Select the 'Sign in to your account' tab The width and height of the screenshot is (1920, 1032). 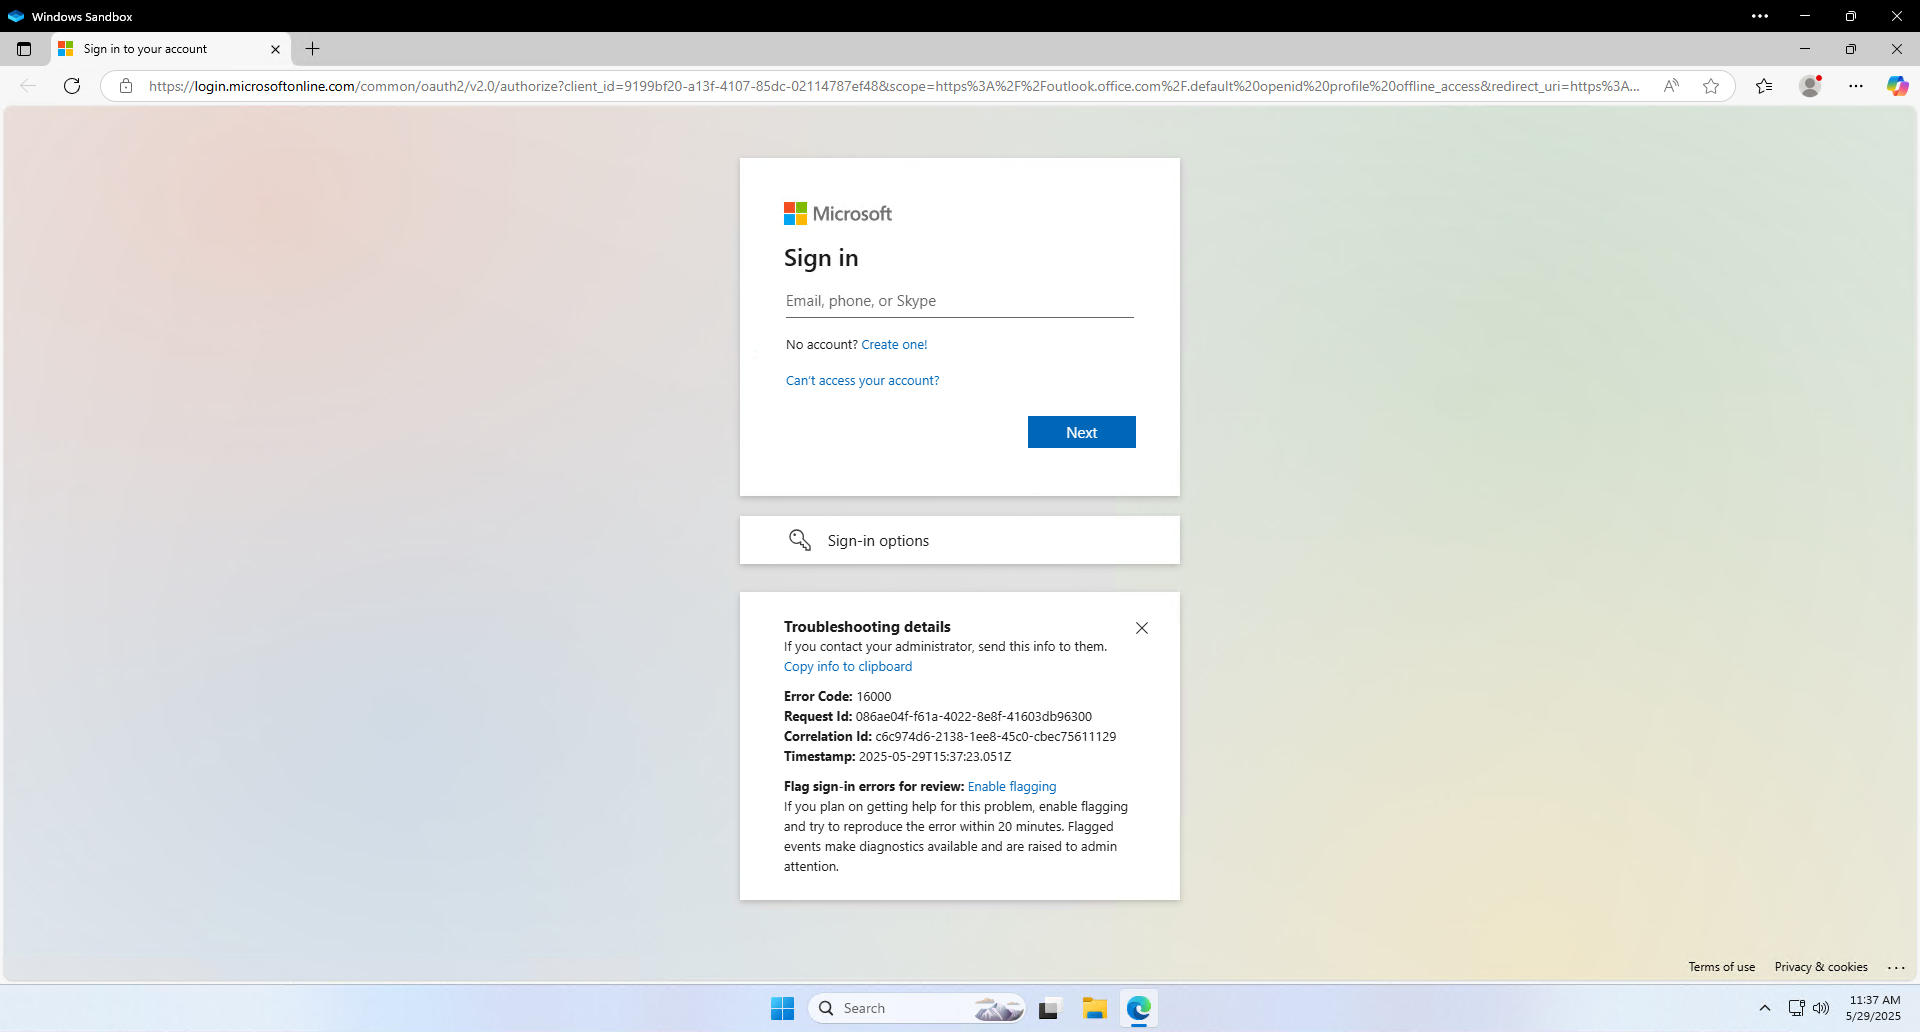(x=160, y=49)
